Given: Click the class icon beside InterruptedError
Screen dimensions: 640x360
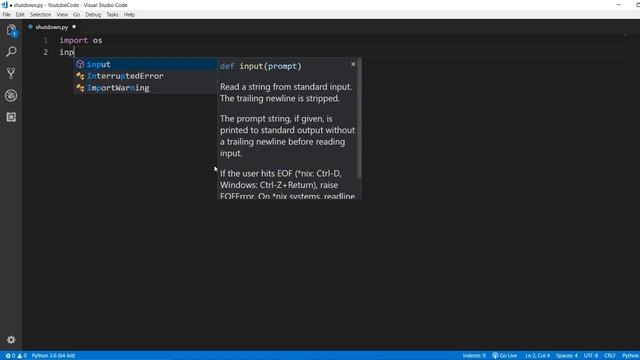Looking at the screenshot, I should tap(80, 76).
